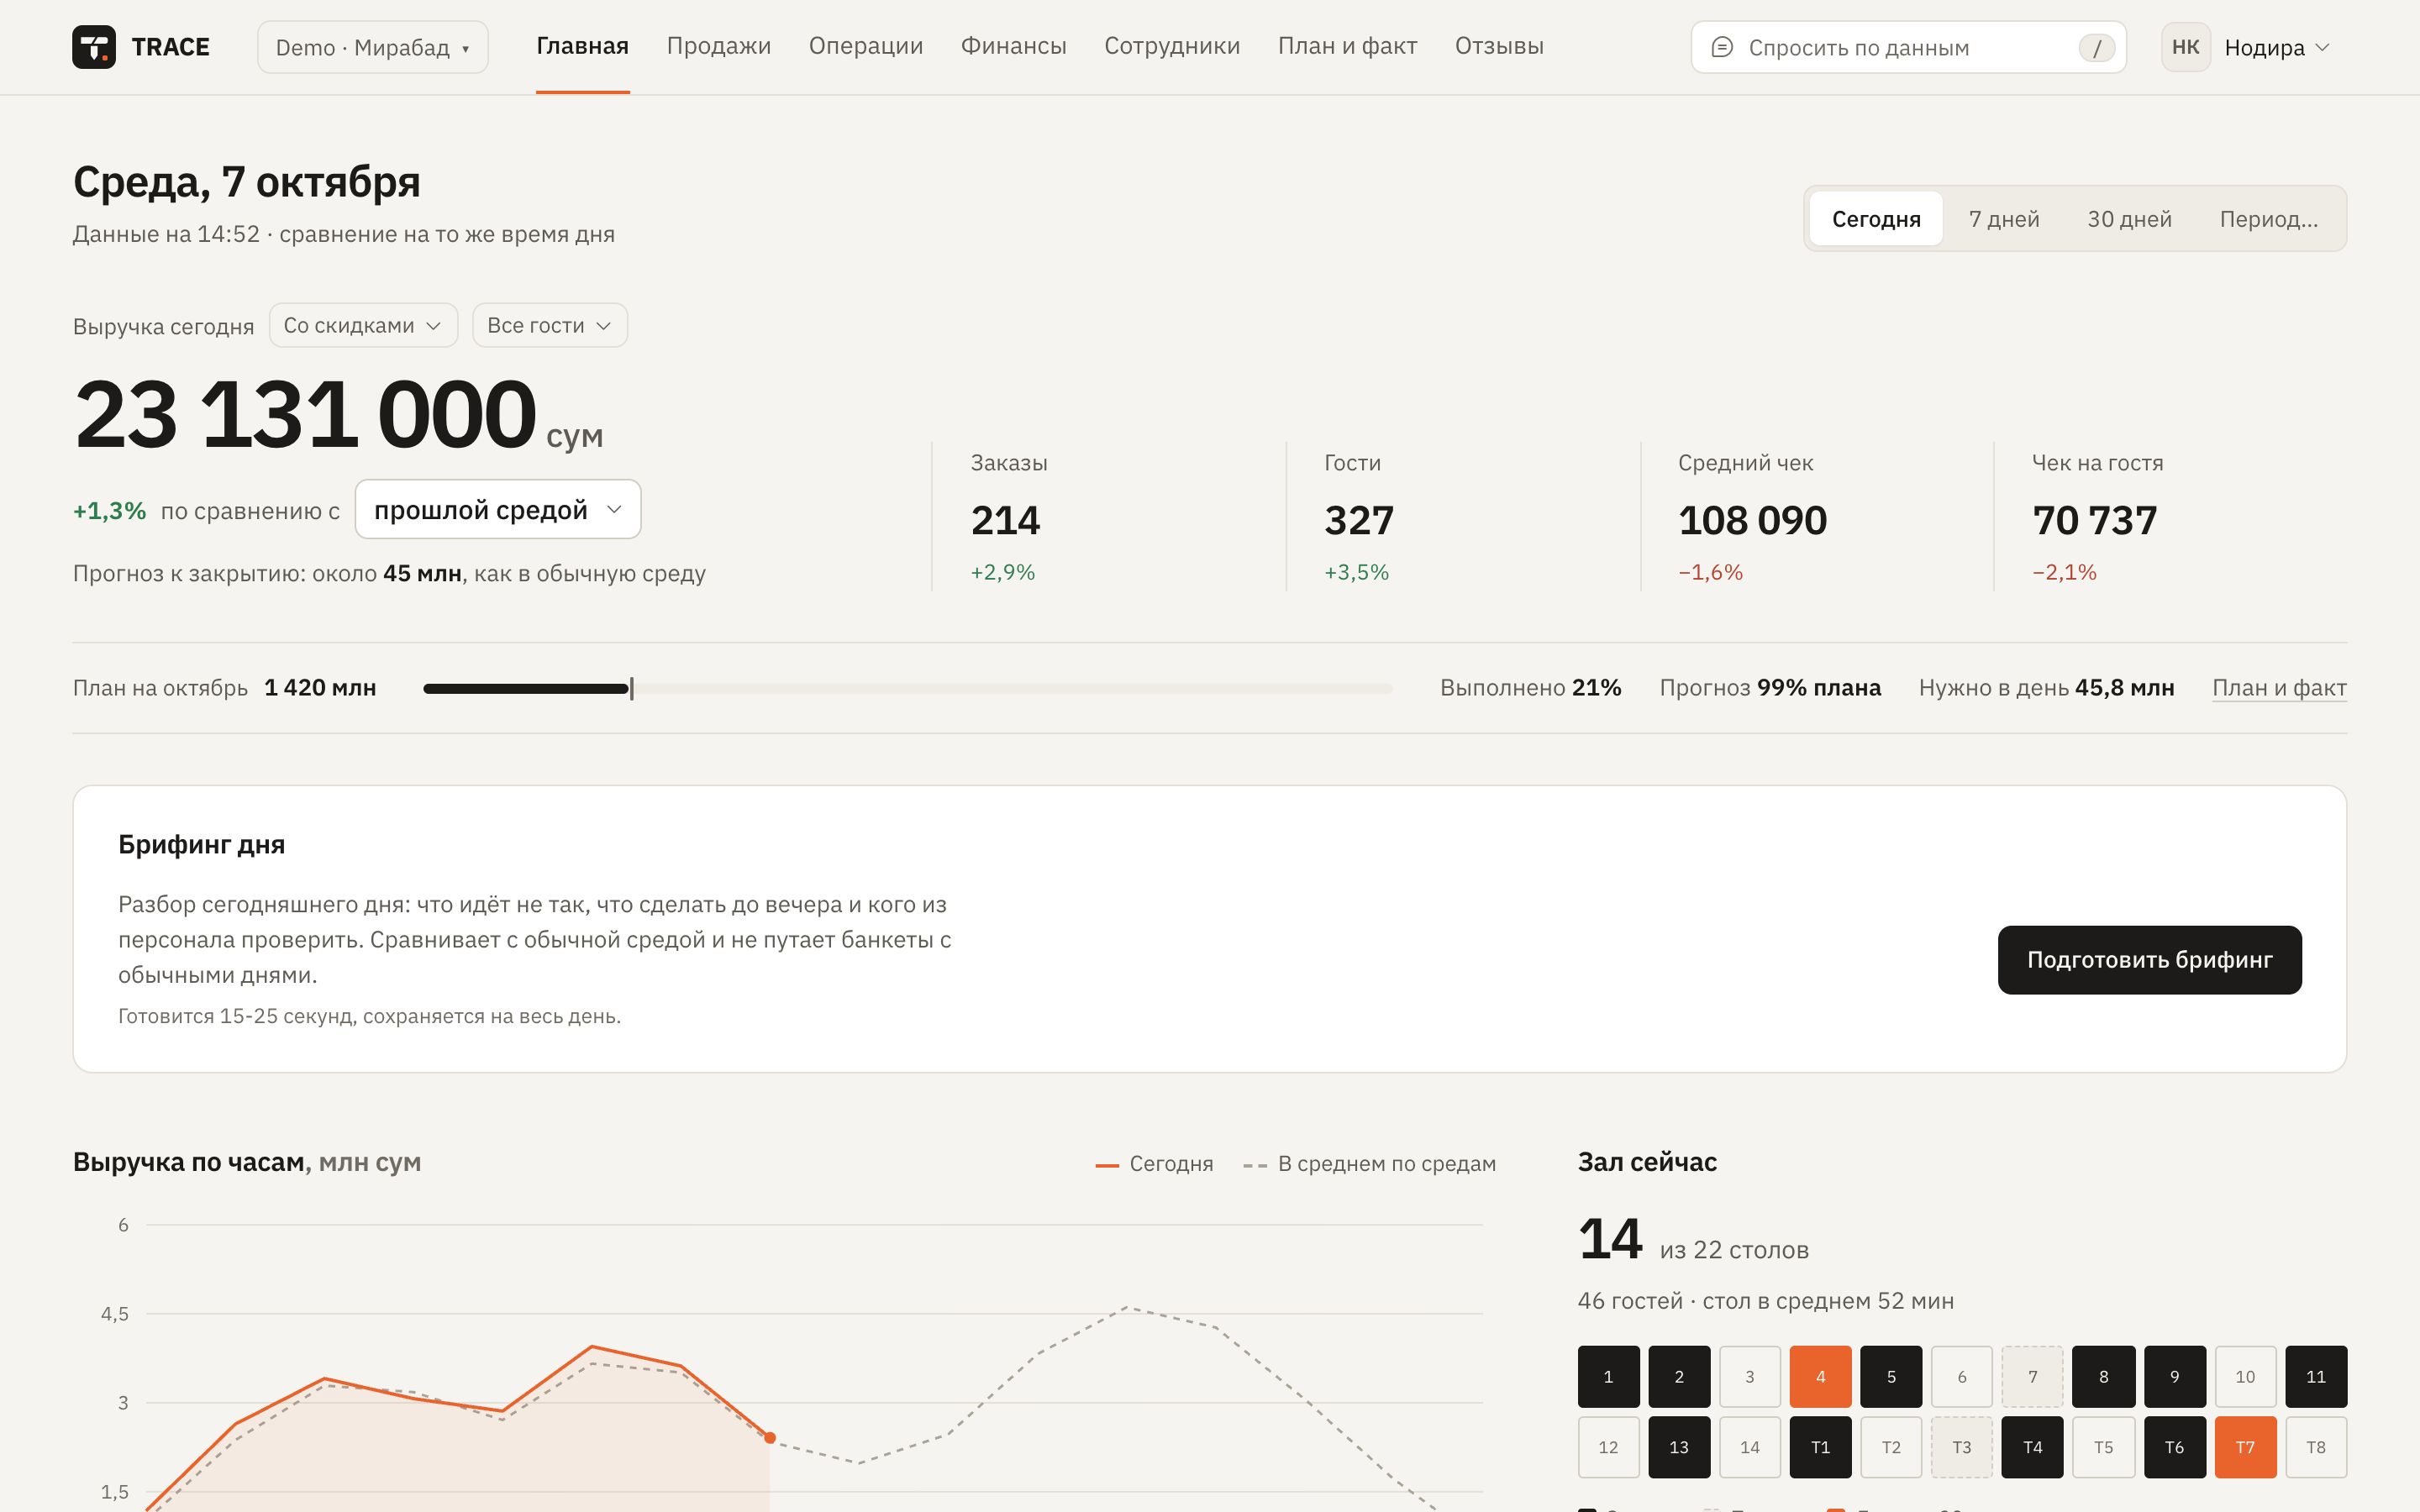The image size is (2420, 1512).
Task: Select orange table T7 tile
Action: click(x=2245, y=1447)
